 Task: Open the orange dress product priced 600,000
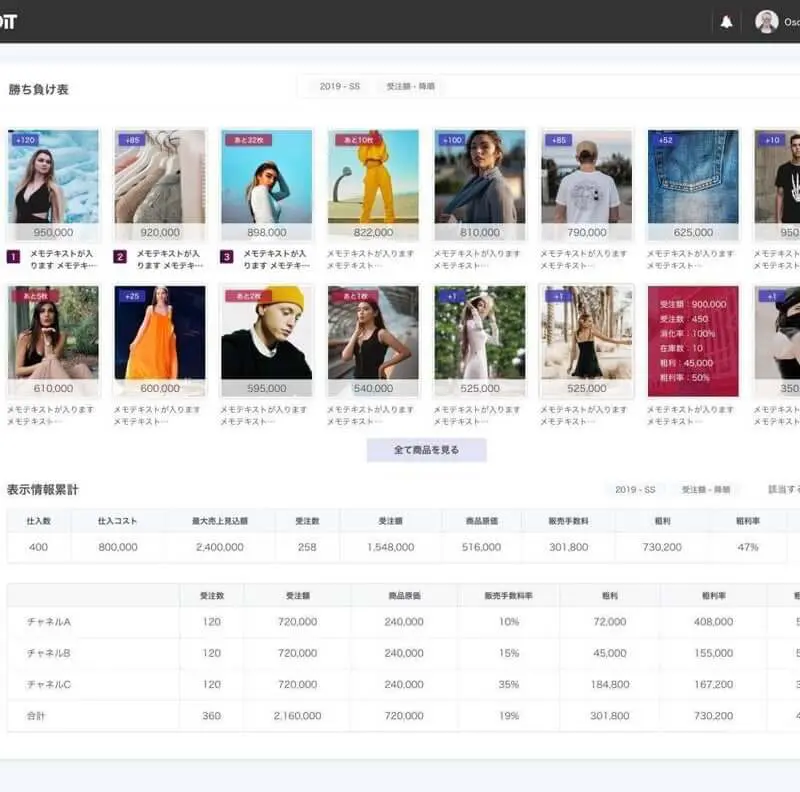coord(160,332)
